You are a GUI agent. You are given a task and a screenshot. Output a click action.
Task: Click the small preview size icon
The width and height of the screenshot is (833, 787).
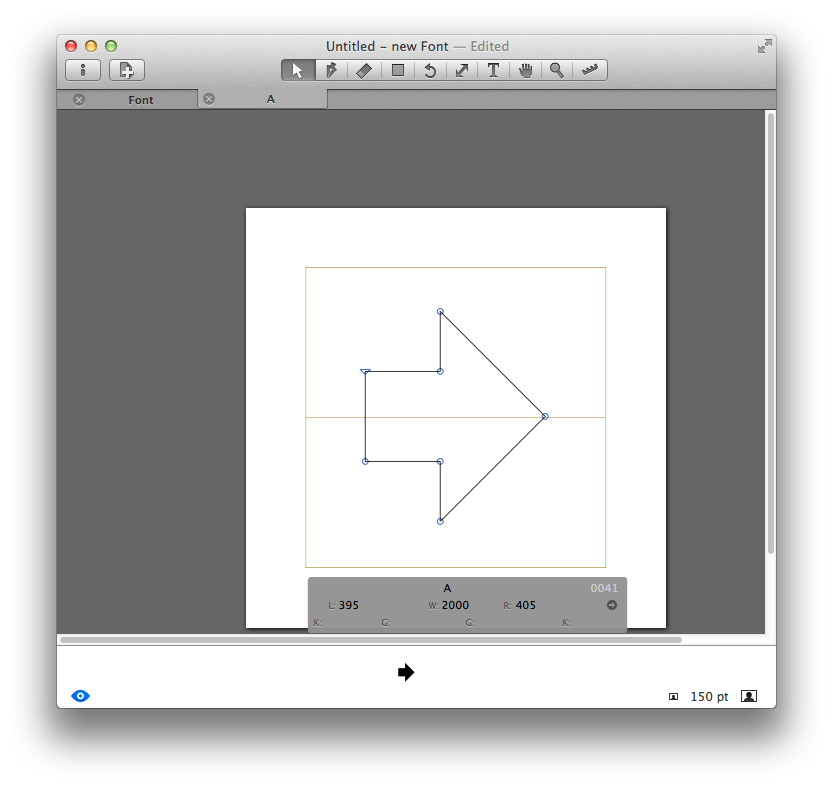coord(673,697)
